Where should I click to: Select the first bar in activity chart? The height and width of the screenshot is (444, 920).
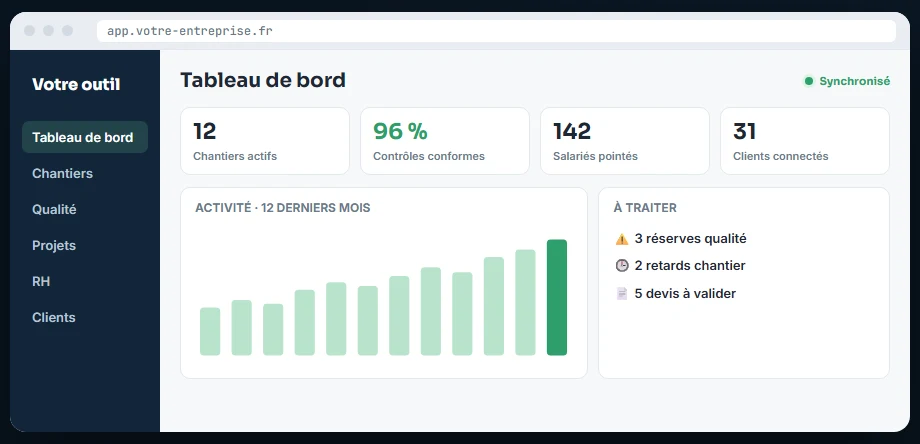click(x=210, y=331)
